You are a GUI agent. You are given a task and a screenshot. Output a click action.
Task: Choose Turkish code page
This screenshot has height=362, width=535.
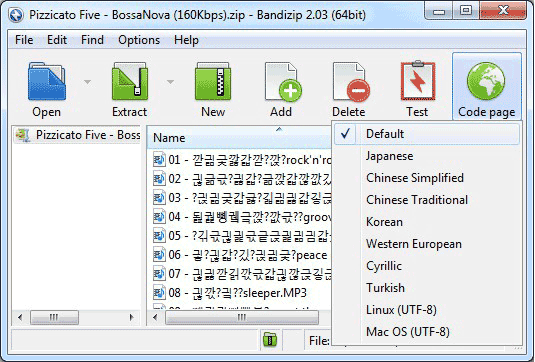pyautogui.click(x=426, y=288)
